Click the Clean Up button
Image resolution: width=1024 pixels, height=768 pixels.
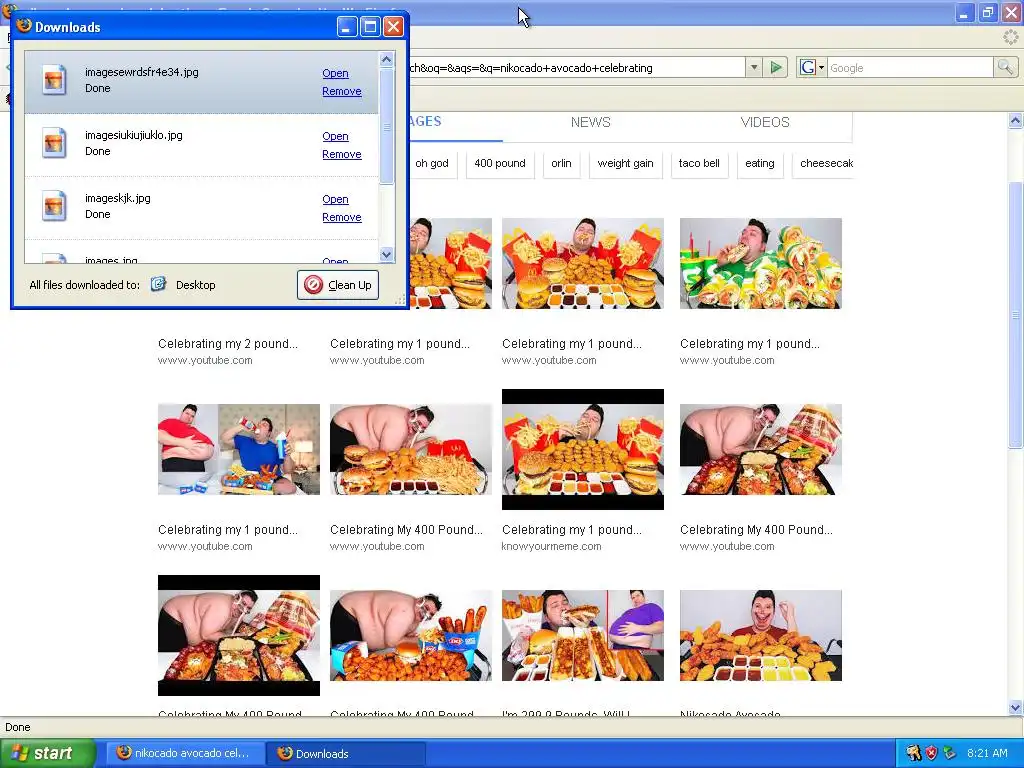(x=338, y=285)
